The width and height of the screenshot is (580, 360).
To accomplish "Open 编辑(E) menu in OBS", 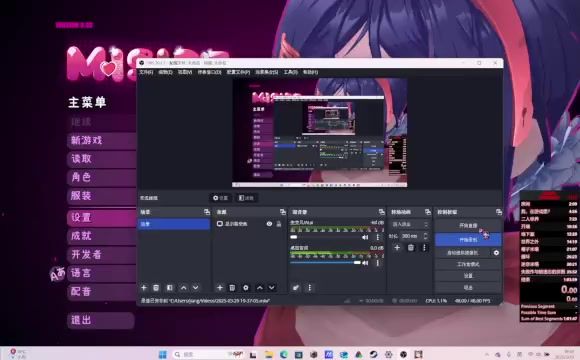I will (x=165, y=72).
